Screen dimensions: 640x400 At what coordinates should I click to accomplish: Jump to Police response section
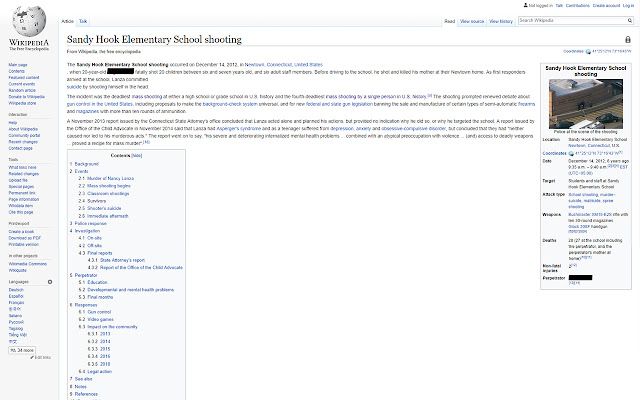coord(90,224)
